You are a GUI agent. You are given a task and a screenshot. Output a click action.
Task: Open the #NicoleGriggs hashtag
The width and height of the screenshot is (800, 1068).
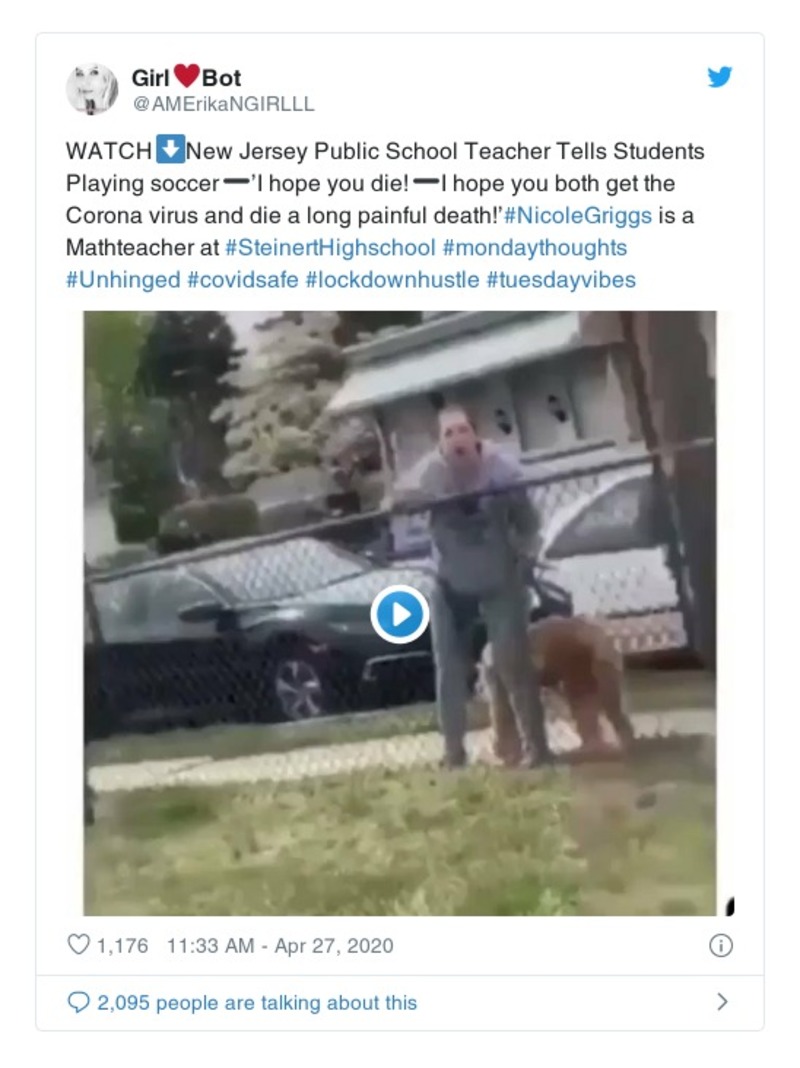click(577, 215)
